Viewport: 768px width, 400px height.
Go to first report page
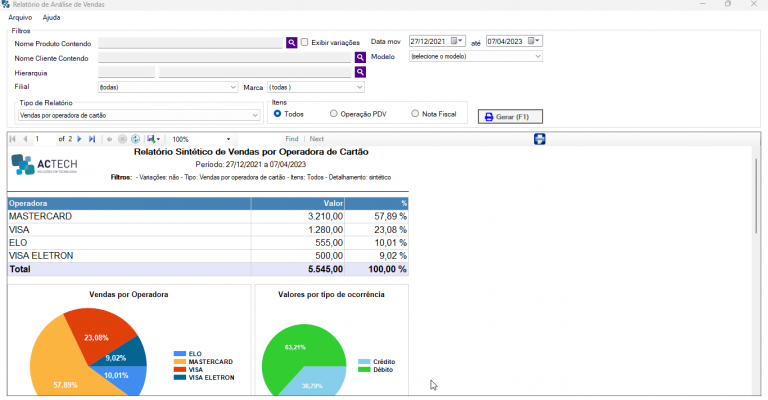(x=13, y=139)
